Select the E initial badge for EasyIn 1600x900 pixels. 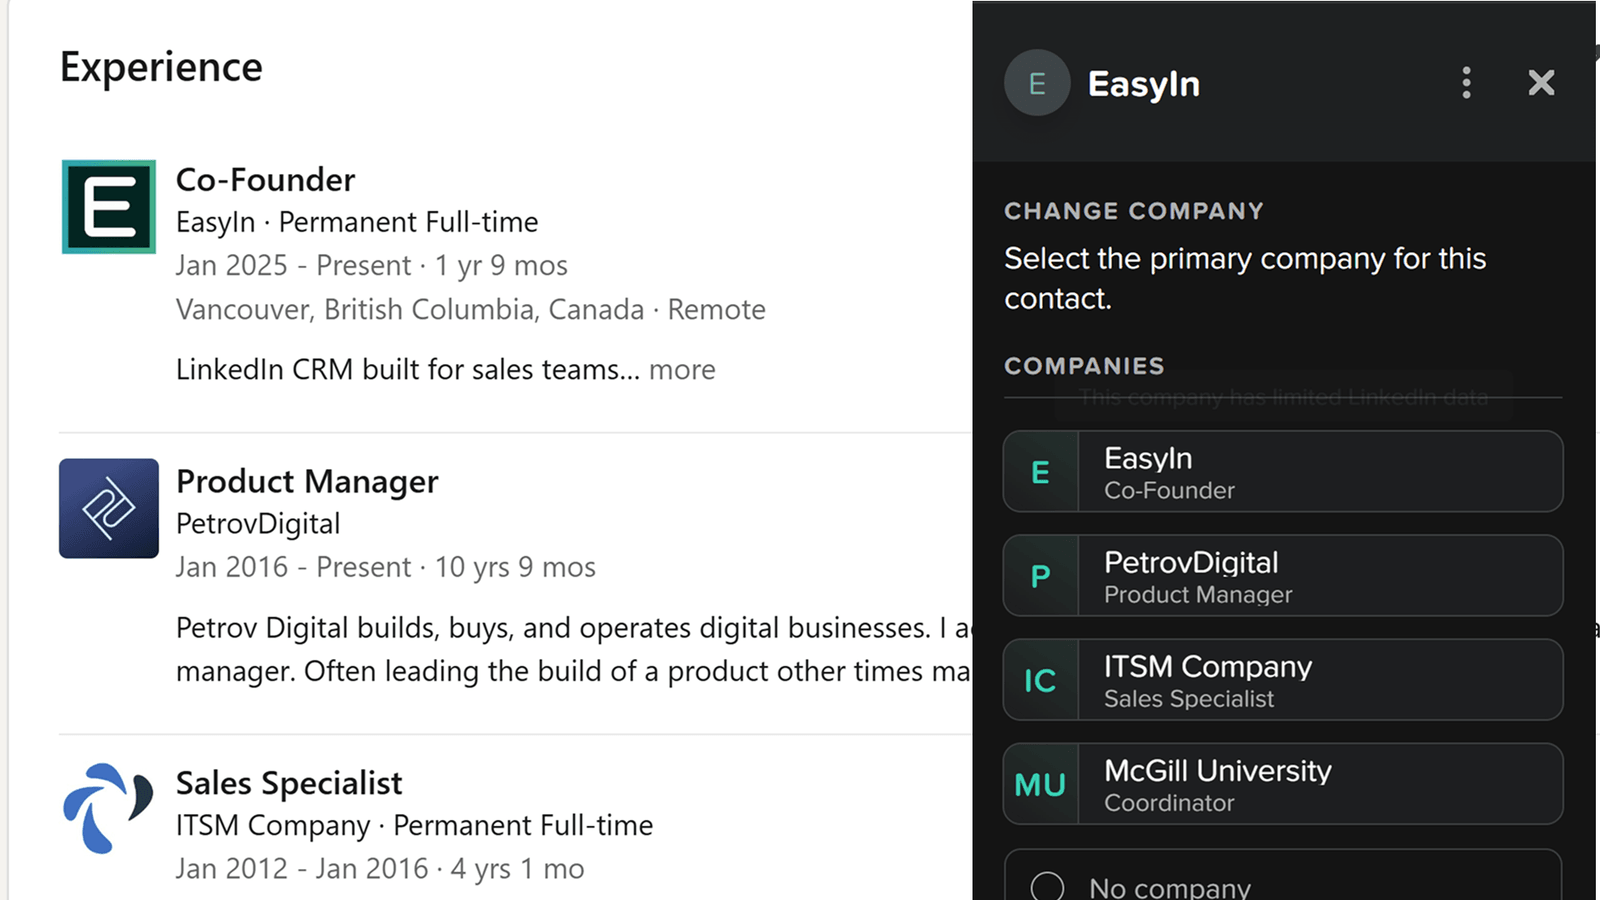[x=1041, y=472]
